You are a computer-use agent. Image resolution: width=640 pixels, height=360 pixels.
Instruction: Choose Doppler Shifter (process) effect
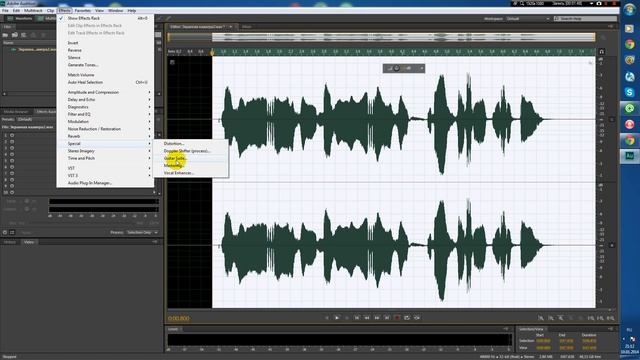point(191,151)
